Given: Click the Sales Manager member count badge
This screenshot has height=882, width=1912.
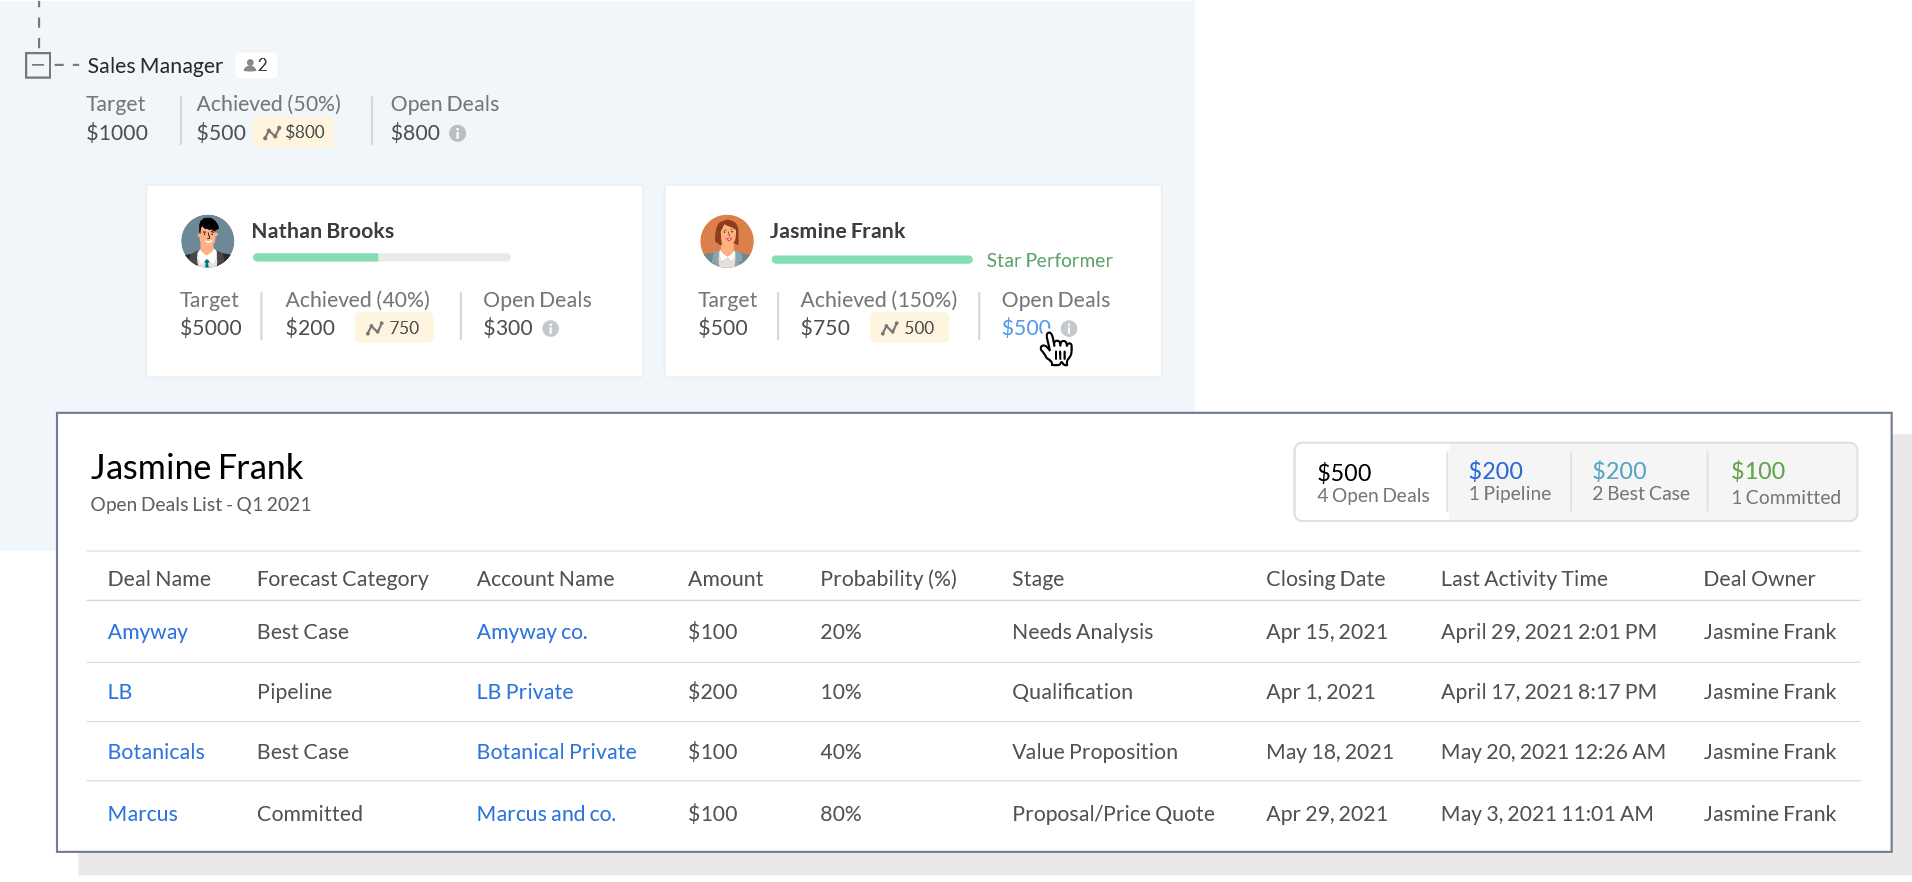Looking at the screenshot, I should click(256, 65).
